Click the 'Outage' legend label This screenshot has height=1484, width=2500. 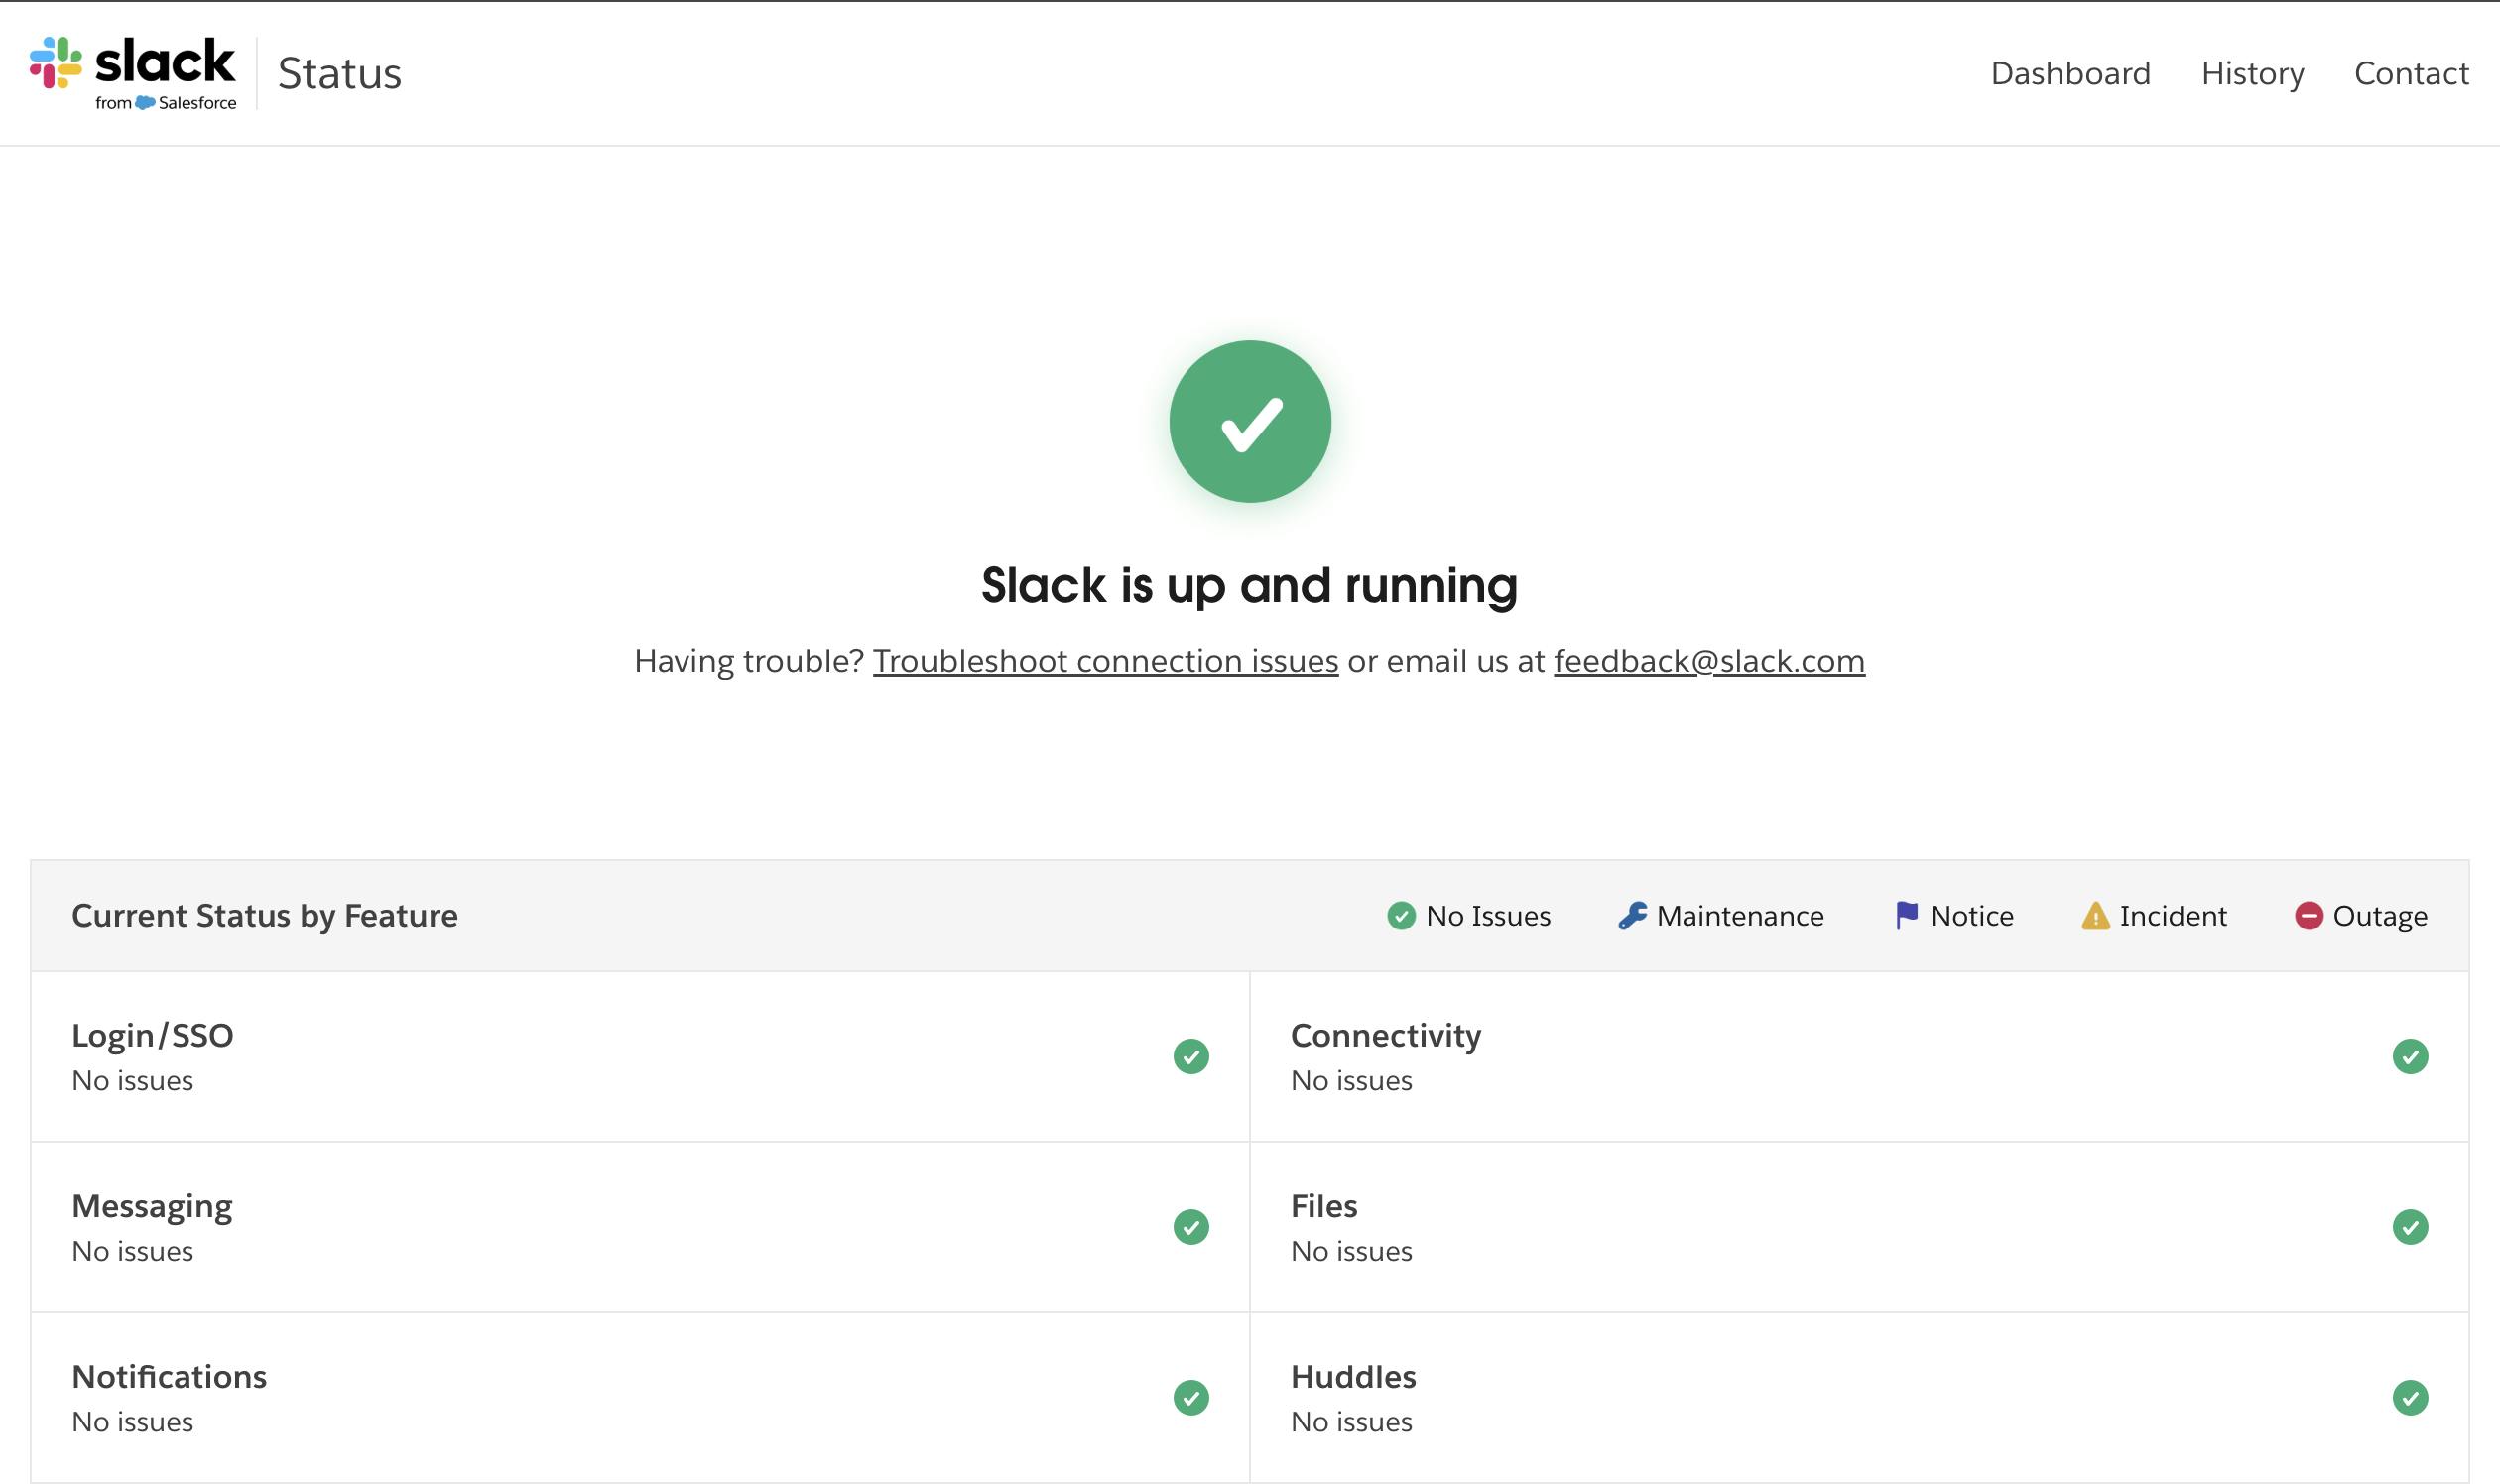pos(2380,916)
